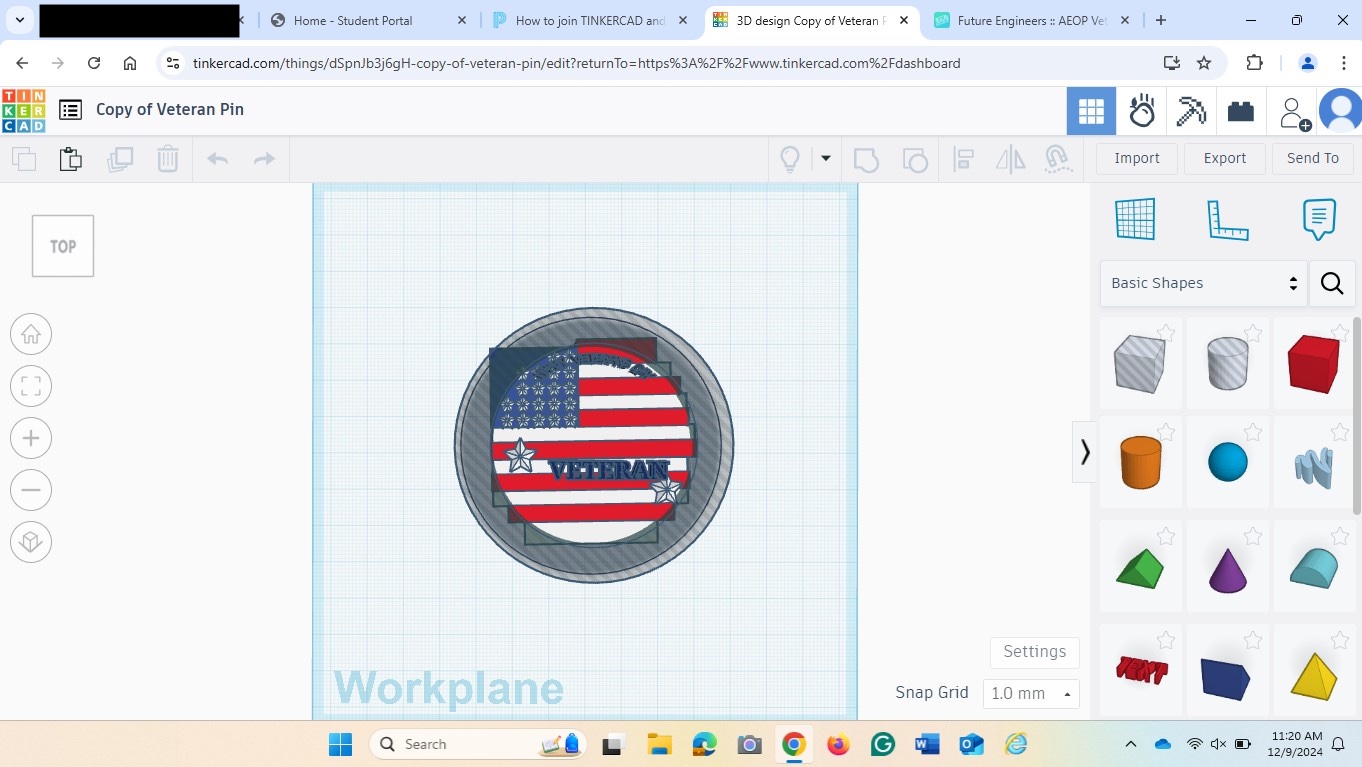Zoom in with the plus button
This screenshot has height=767, width=1362.
click(x=31, y=438)
